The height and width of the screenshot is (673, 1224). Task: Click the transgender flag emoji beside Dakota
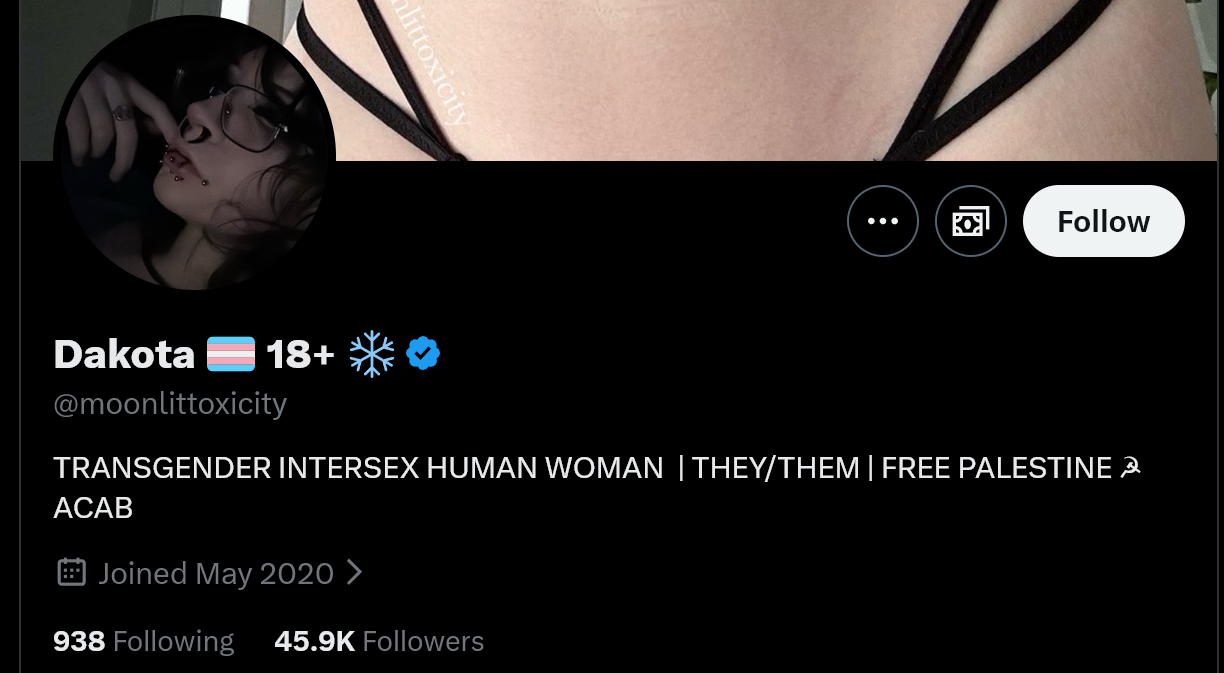(231, 354)
